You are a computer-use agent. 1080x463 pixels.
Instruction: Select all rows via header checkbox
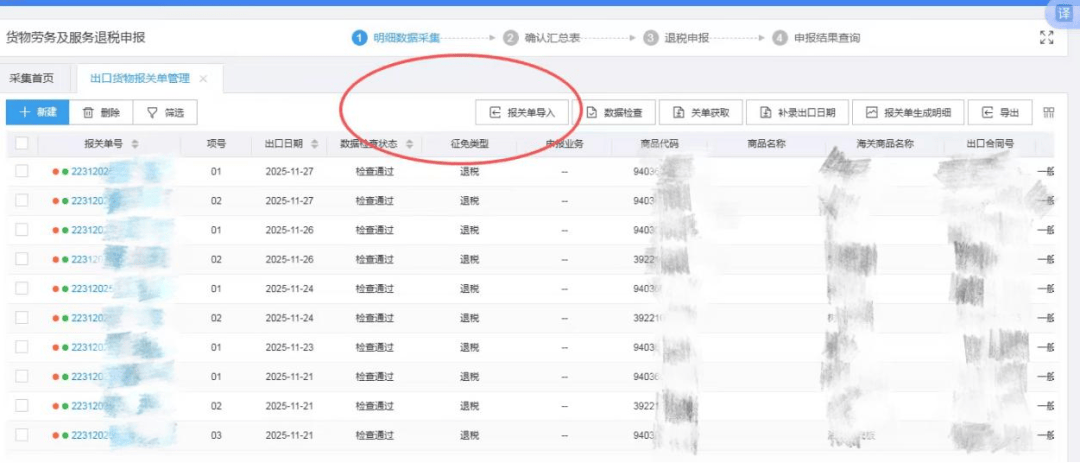(x=22, y=144)
